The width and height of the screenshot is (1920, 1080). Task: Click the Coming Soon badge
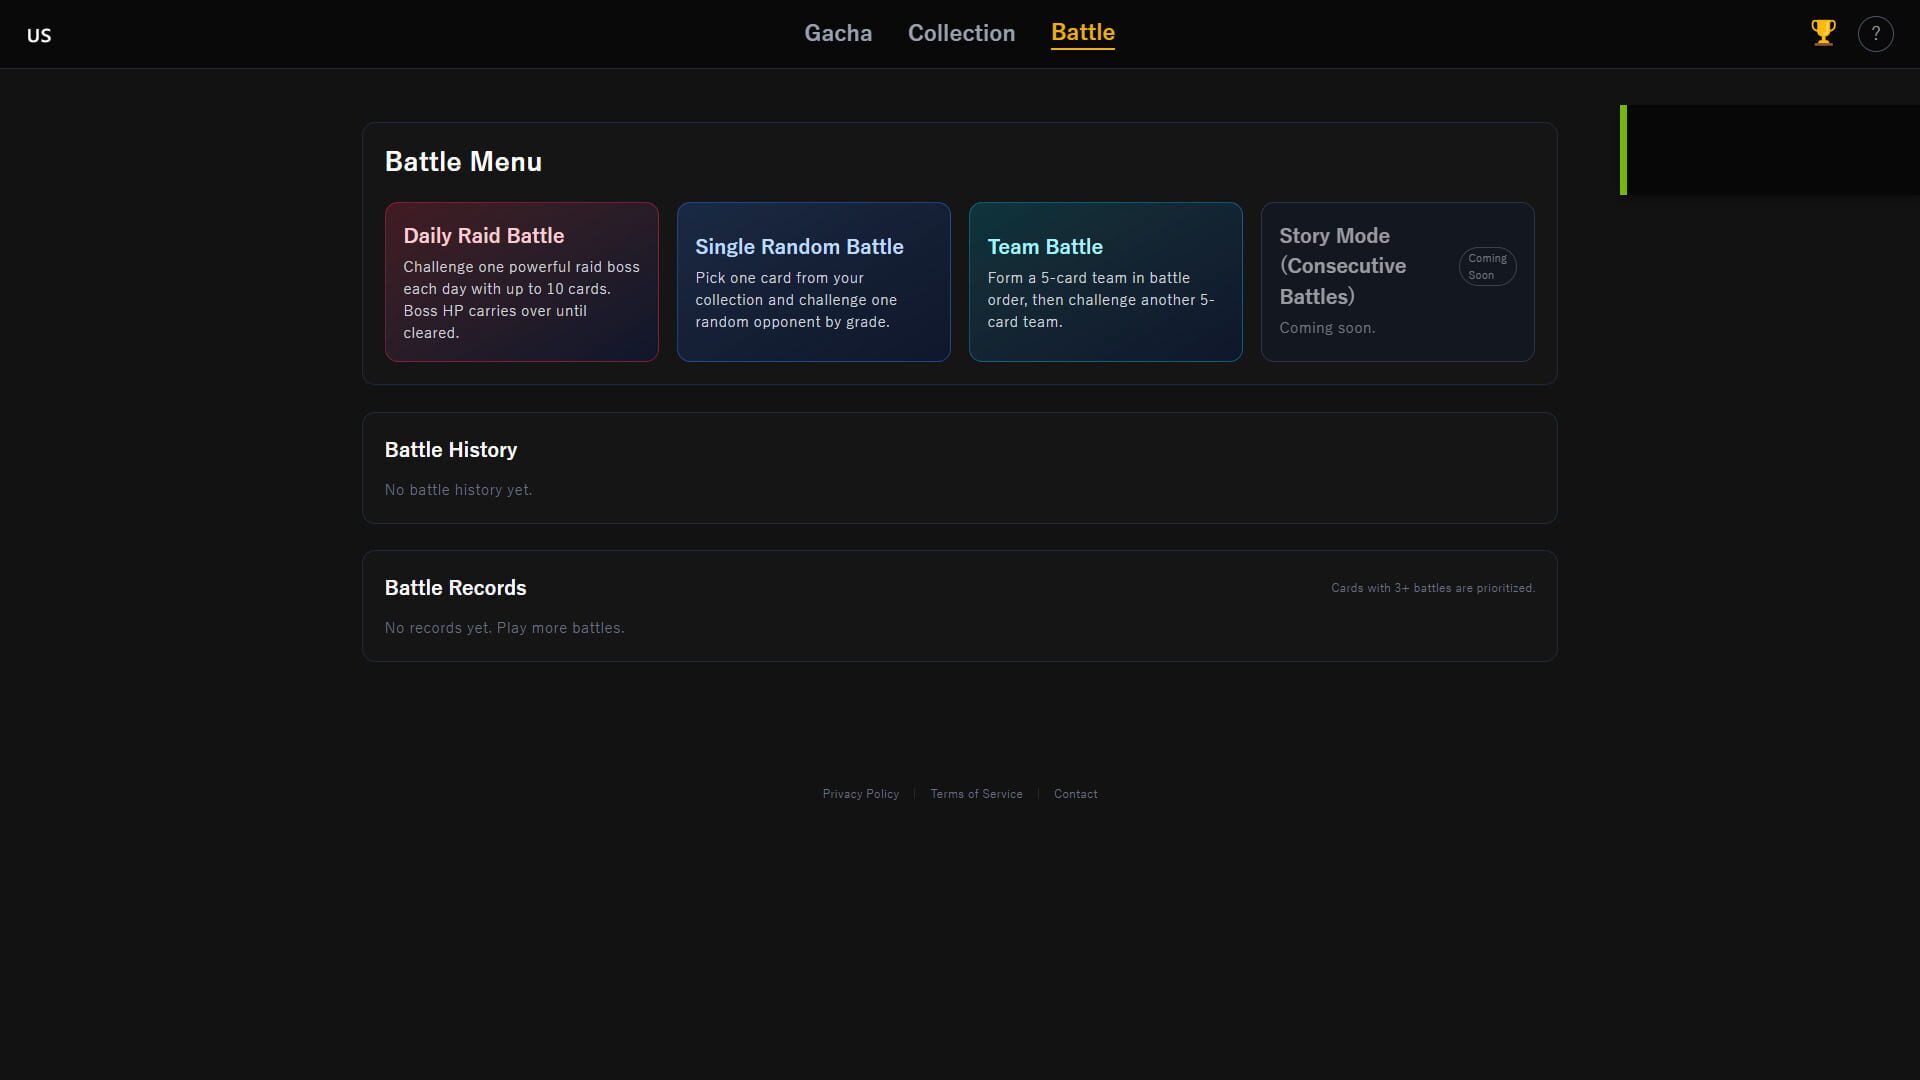click(x=1487, y=267)
